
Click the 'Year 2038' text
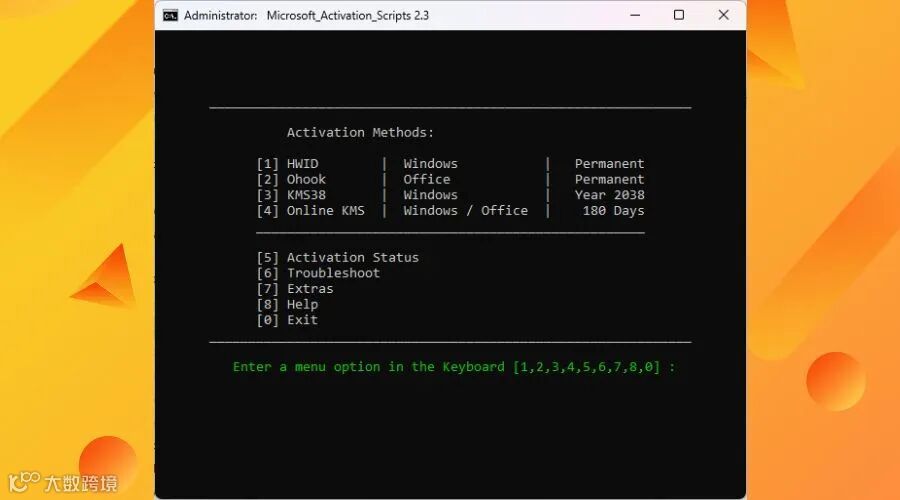pos(610,195)
